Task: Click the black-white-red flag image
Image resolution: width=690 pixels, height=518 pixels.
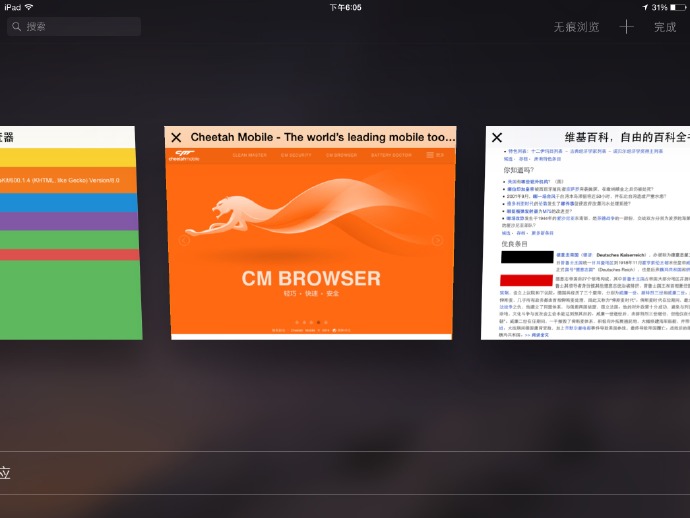Action: click(x=527, y=268)
